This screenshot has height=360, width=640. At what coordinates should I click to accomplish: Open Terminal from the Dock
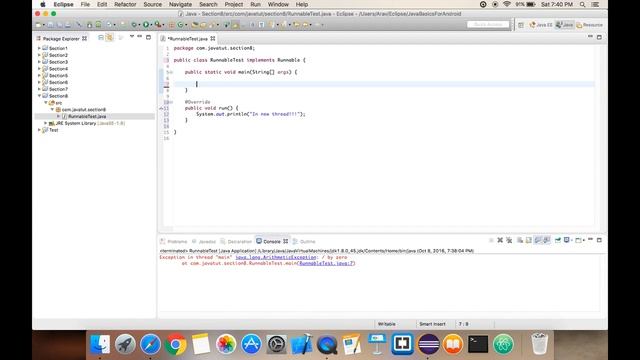coord(478,344)
